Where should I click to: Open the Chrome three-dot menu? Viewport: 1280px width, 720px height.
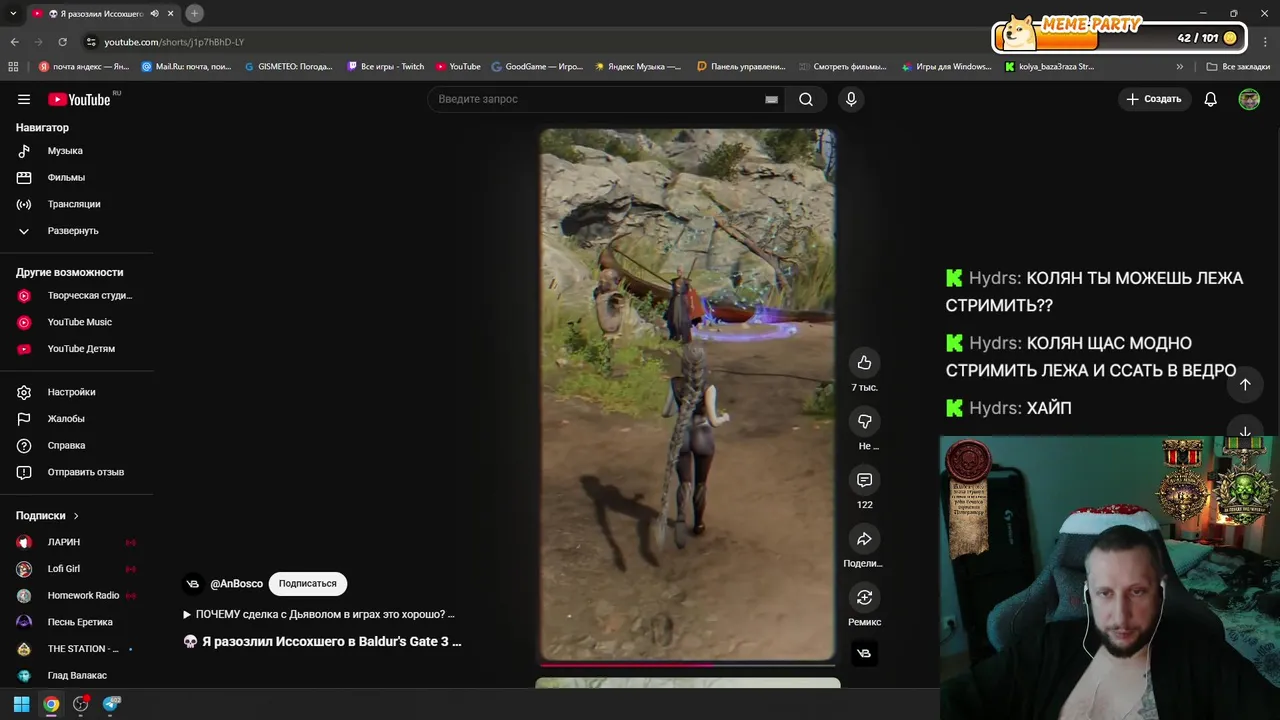[1266, 42]
